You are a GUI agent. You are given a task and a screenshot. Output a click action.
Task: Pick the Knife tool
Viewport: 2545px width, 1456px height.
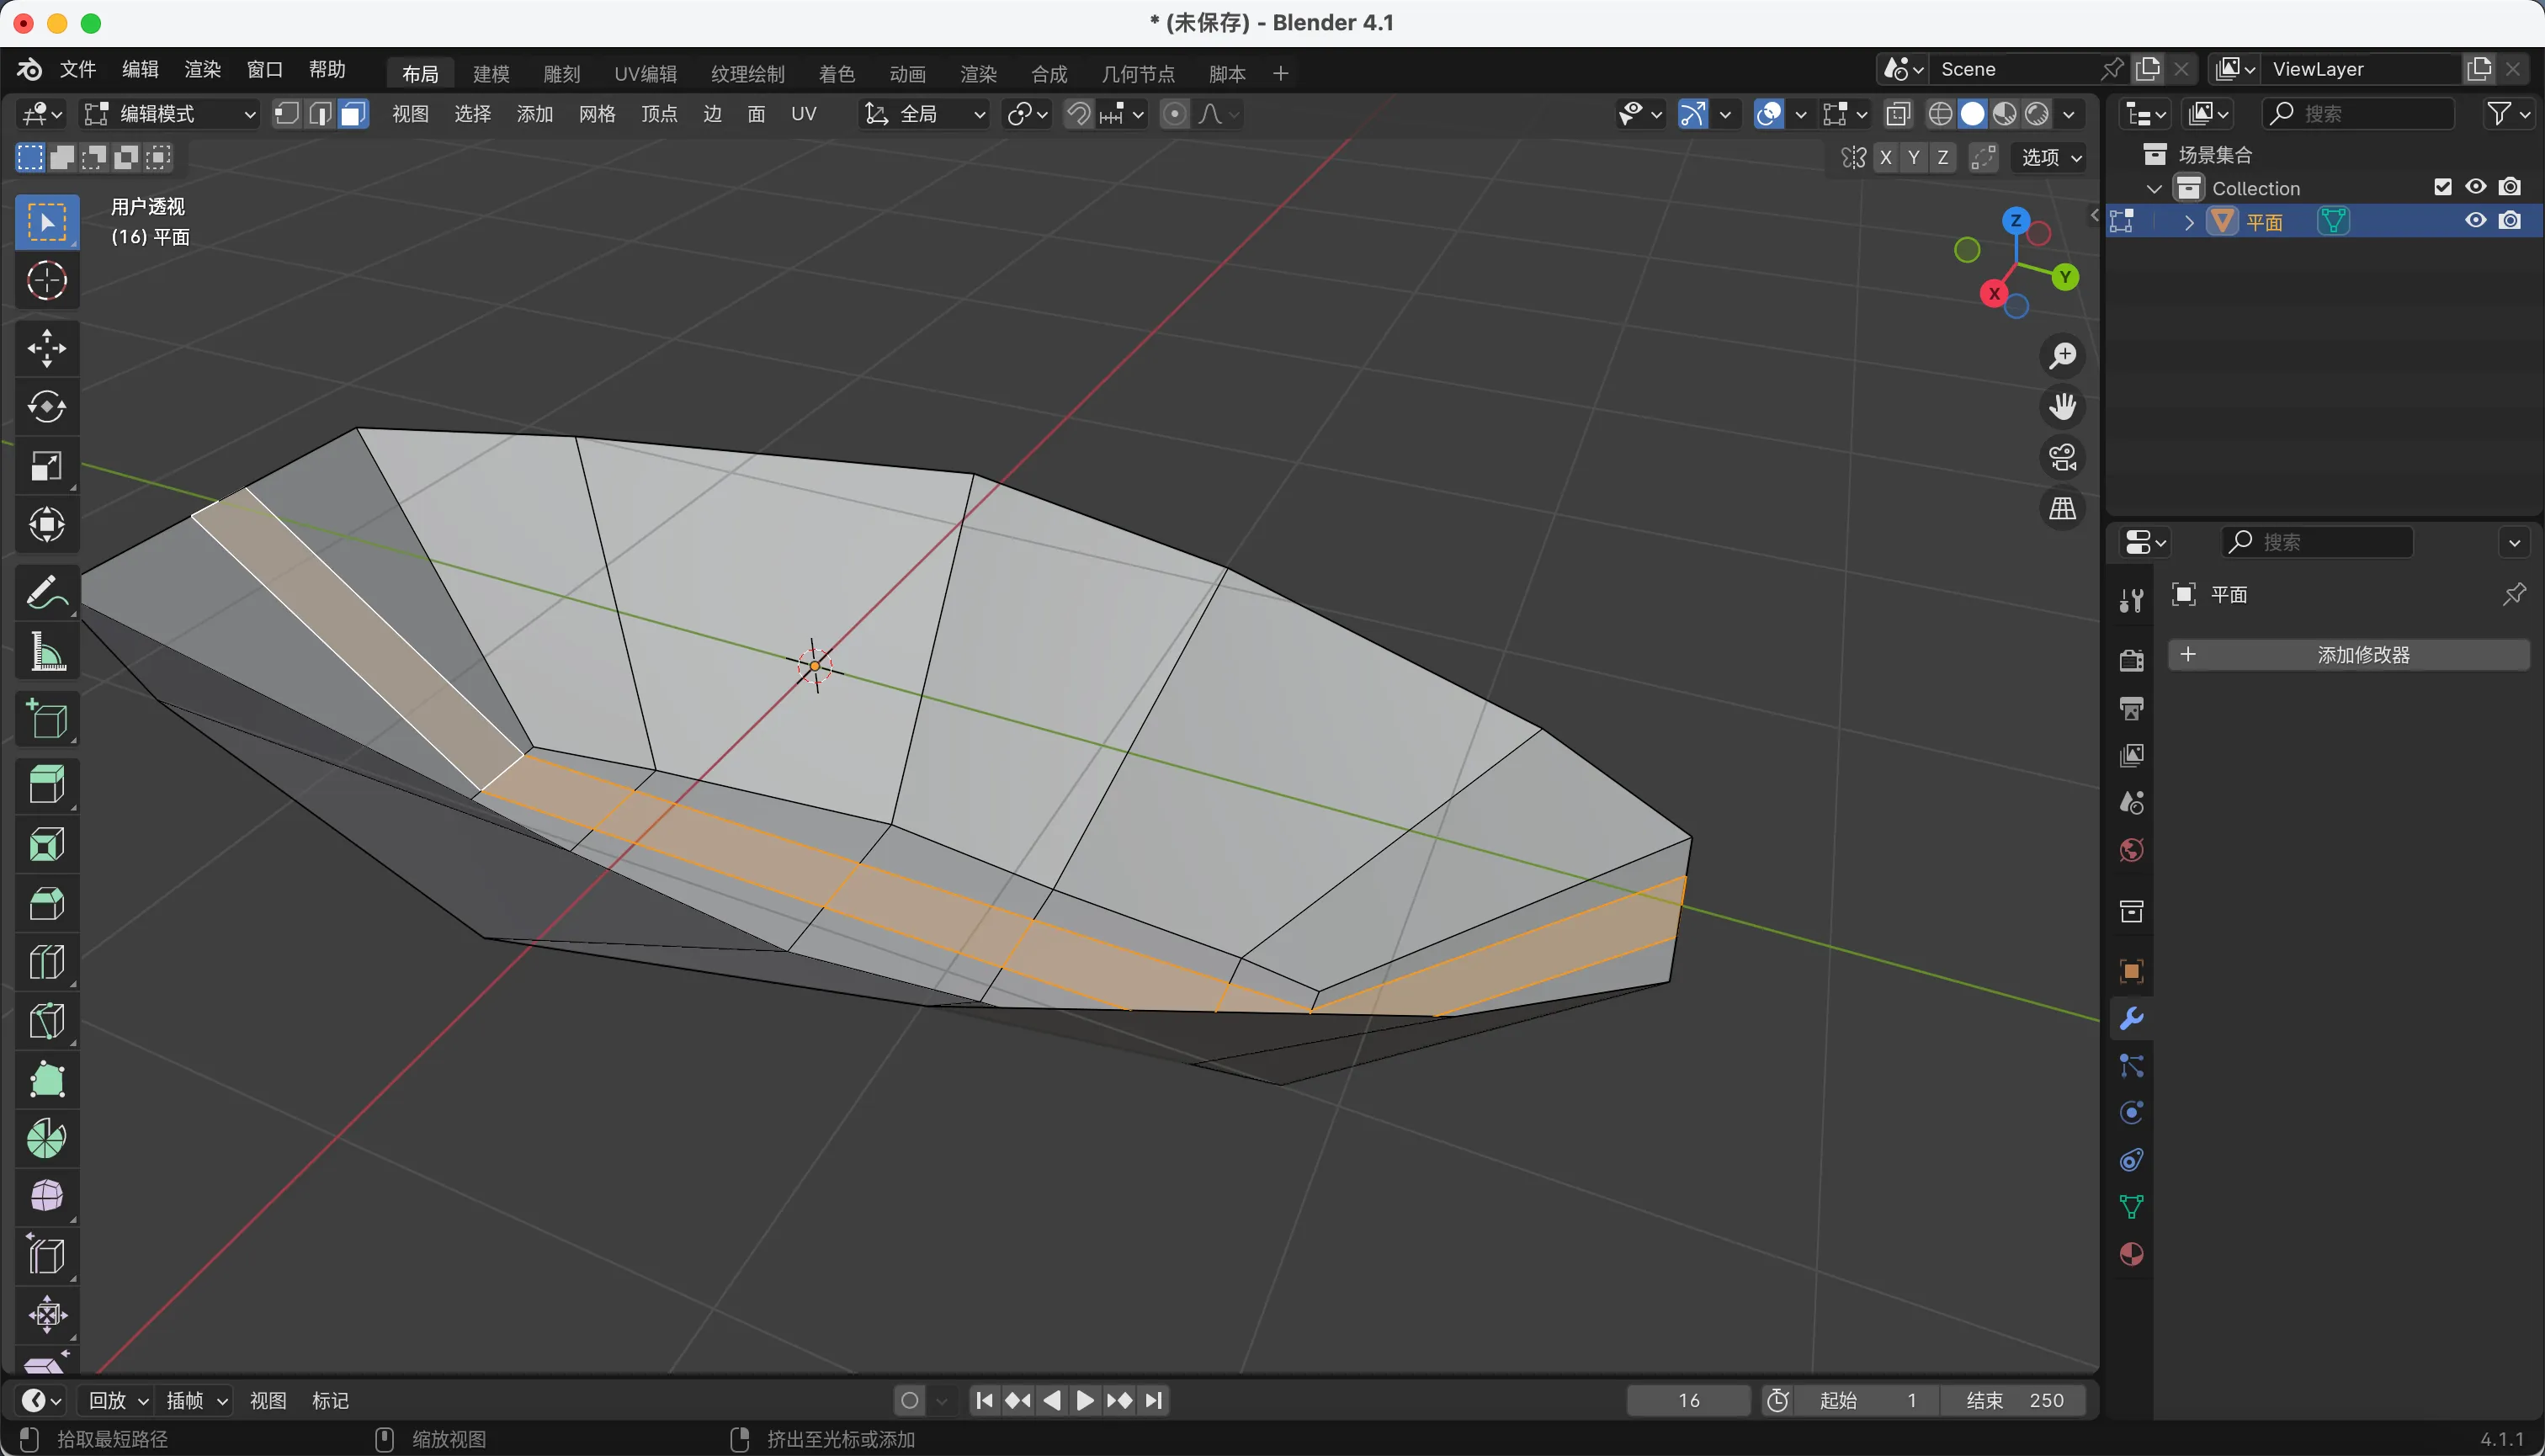[x=47, y=1021]
